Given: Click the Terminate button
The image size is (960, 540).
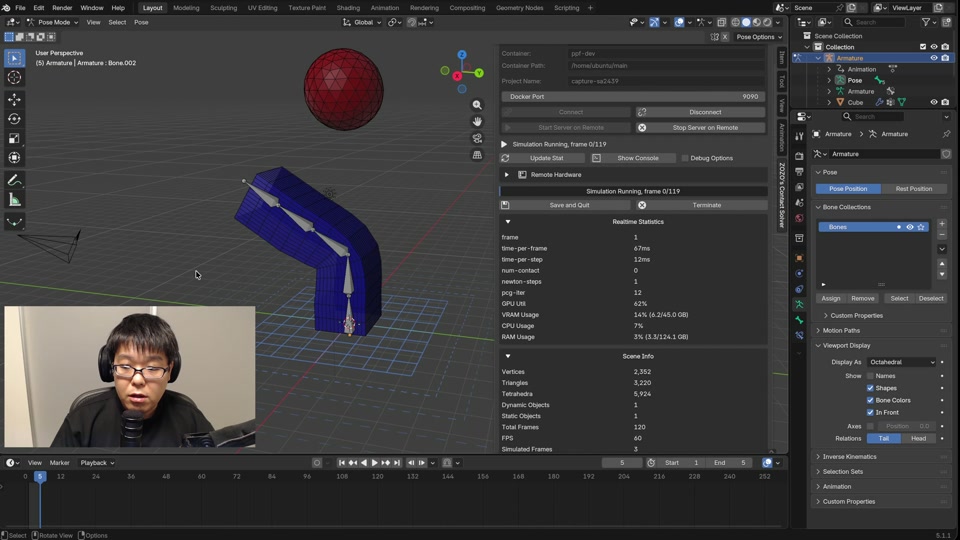Looking at the screenshot, I should click(700, 205).
